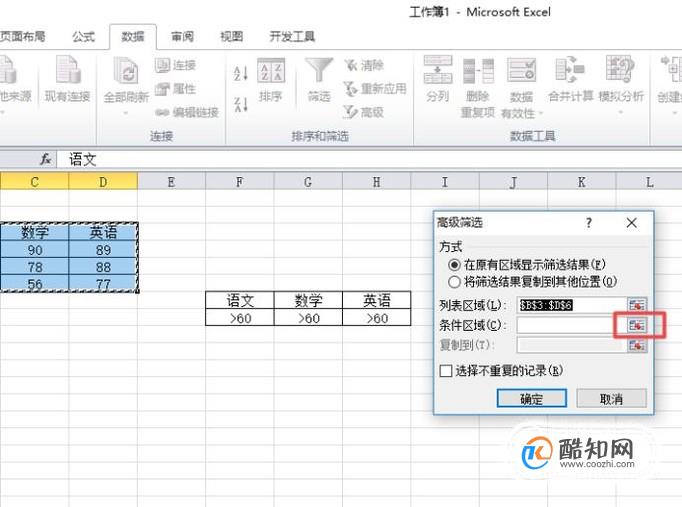Sort descending Z to A

(241, 105)
